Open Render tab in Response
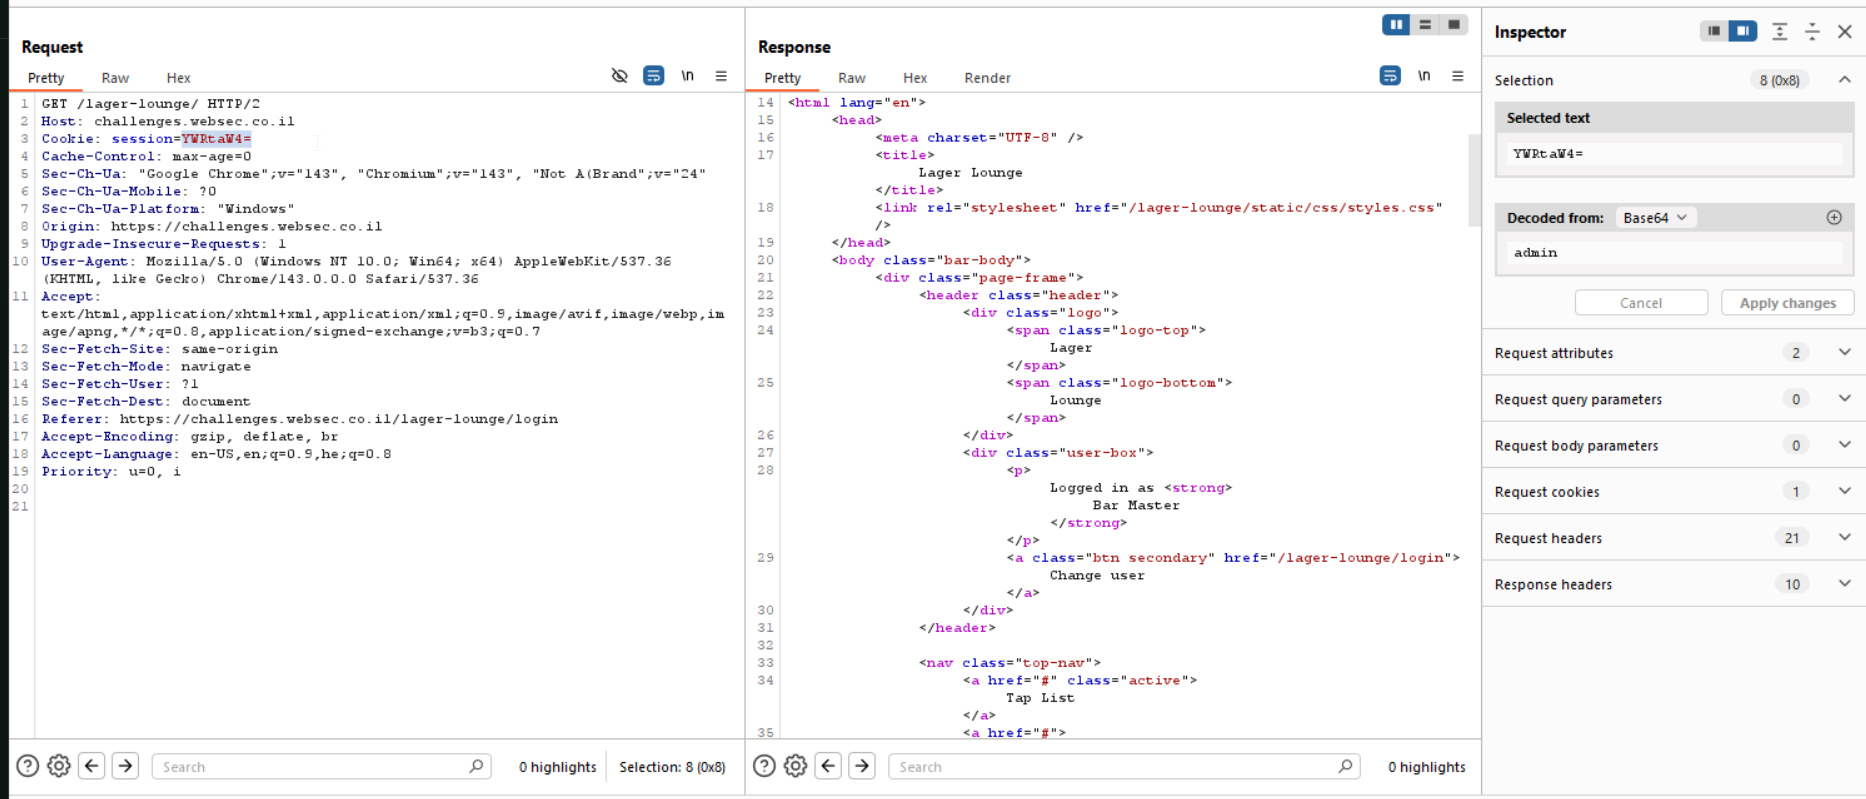 click(x=987, y=78)
